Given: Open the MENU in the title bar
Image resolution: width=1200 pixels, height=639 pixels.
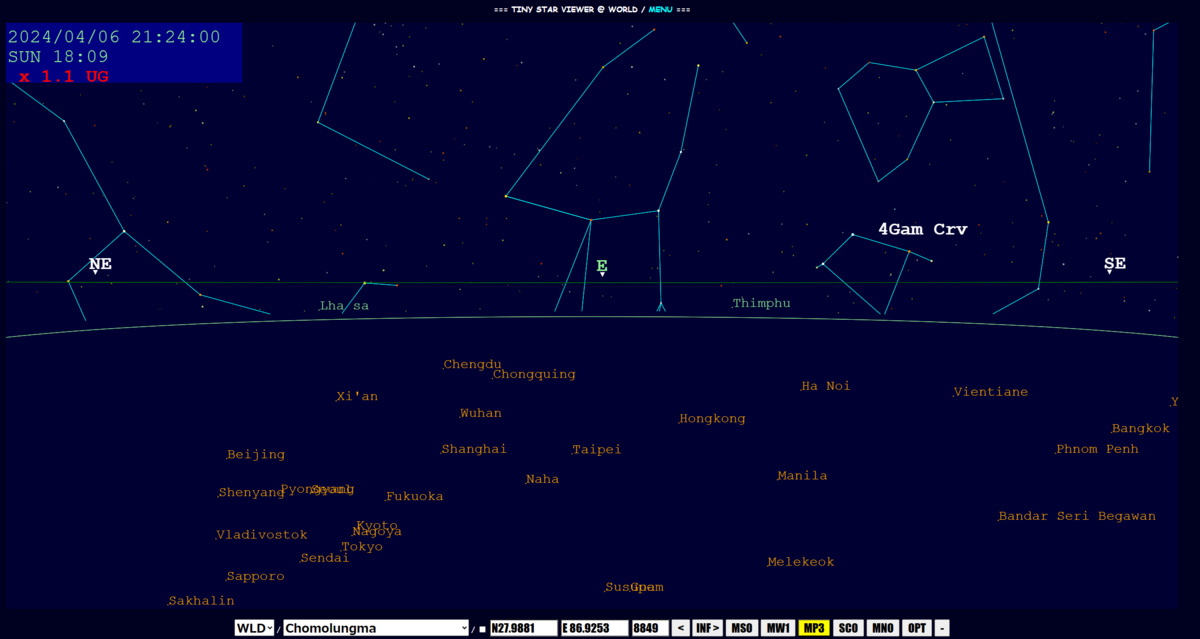Looking at the screenshot, I should pos(659,9).
